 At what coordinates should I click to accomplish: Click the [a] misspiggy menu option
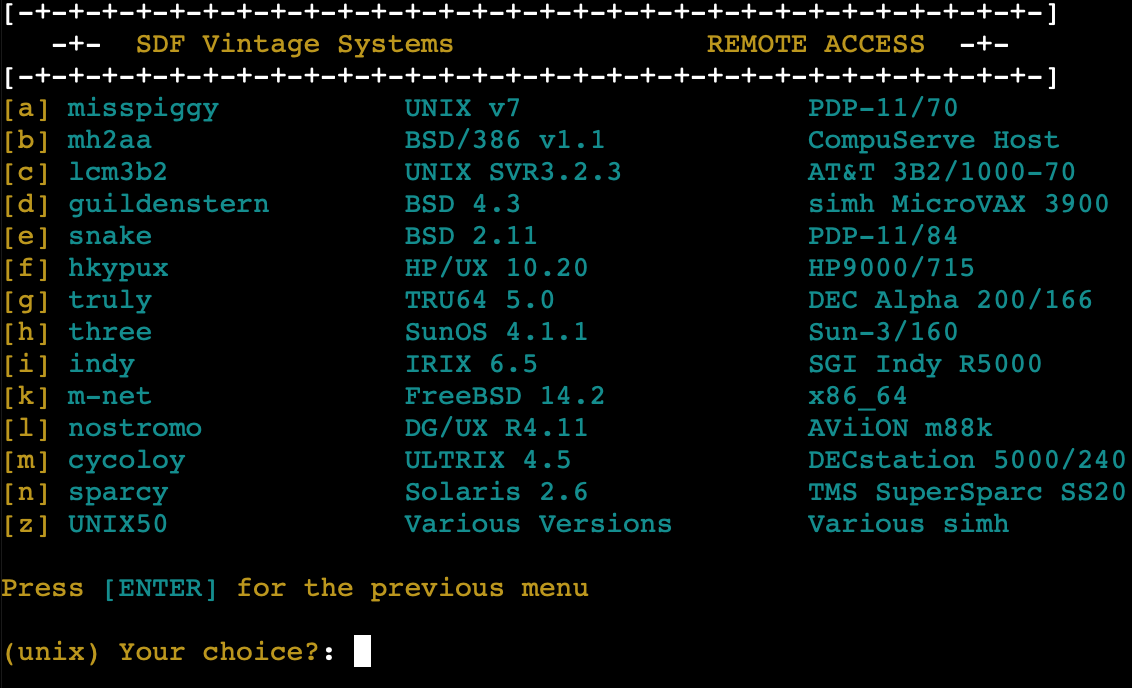coord(142,108)
